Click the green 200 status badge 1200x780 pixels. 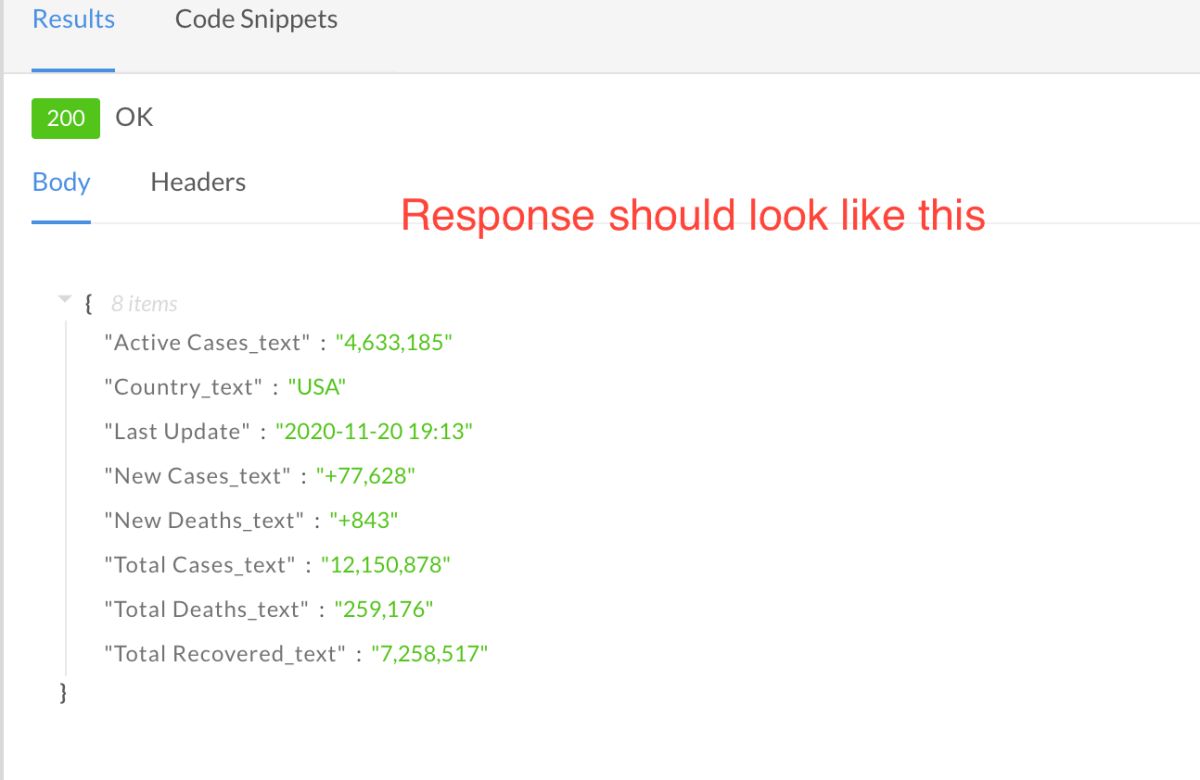pos(66,118)
